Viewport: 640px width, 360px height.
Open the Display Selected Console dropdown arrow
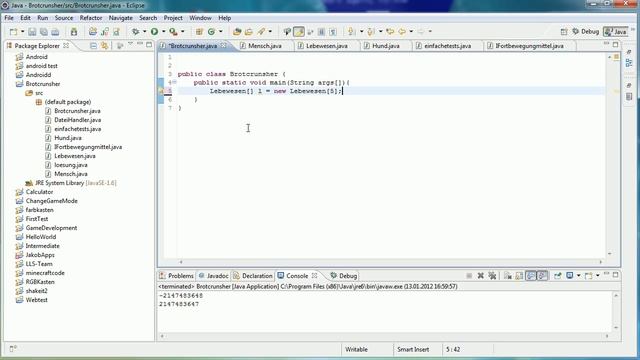click(578, 276)
